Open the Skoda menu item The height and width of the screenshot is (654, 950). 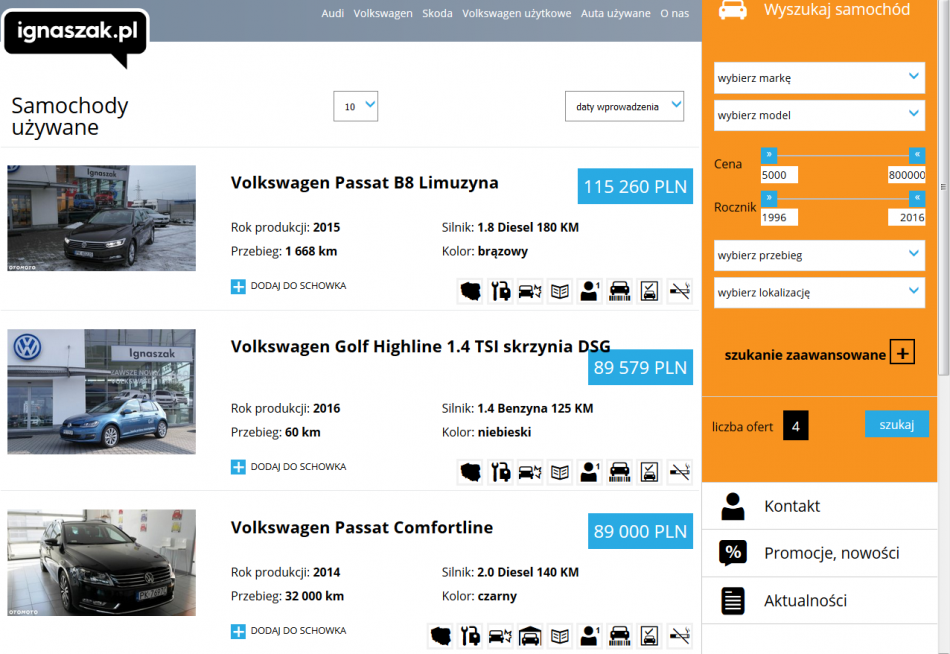pos(437,13)
